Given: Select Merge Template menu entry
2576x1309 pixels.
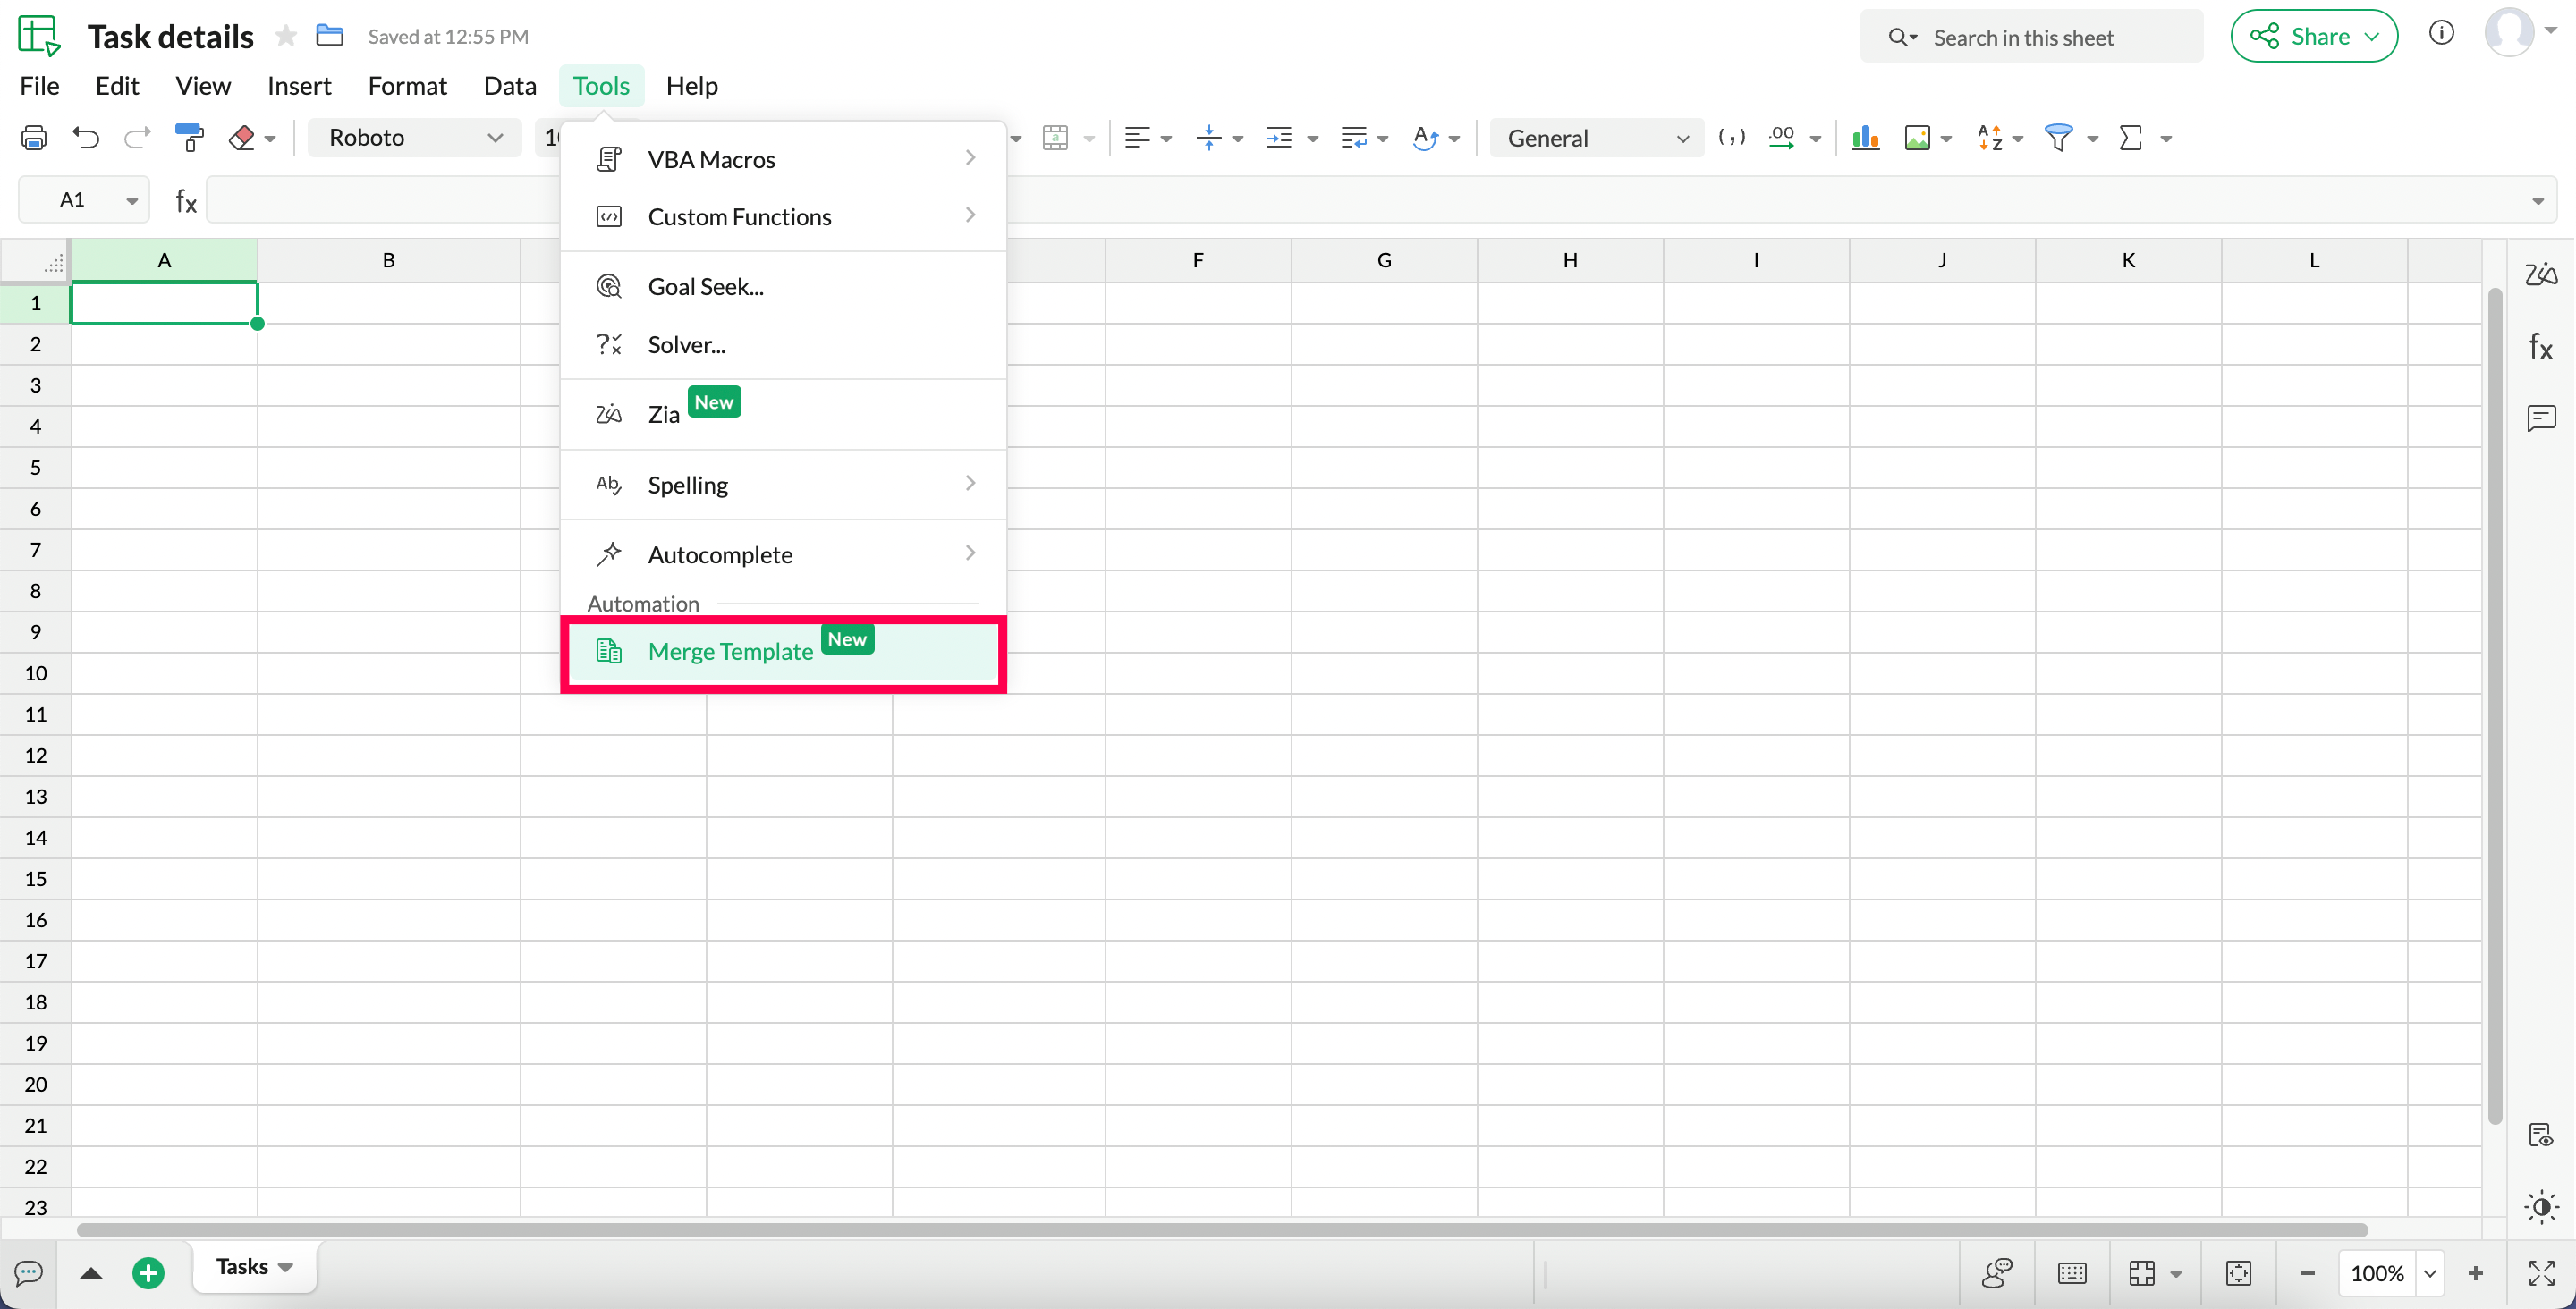Looking at the screenshot, I should [730, 652].
